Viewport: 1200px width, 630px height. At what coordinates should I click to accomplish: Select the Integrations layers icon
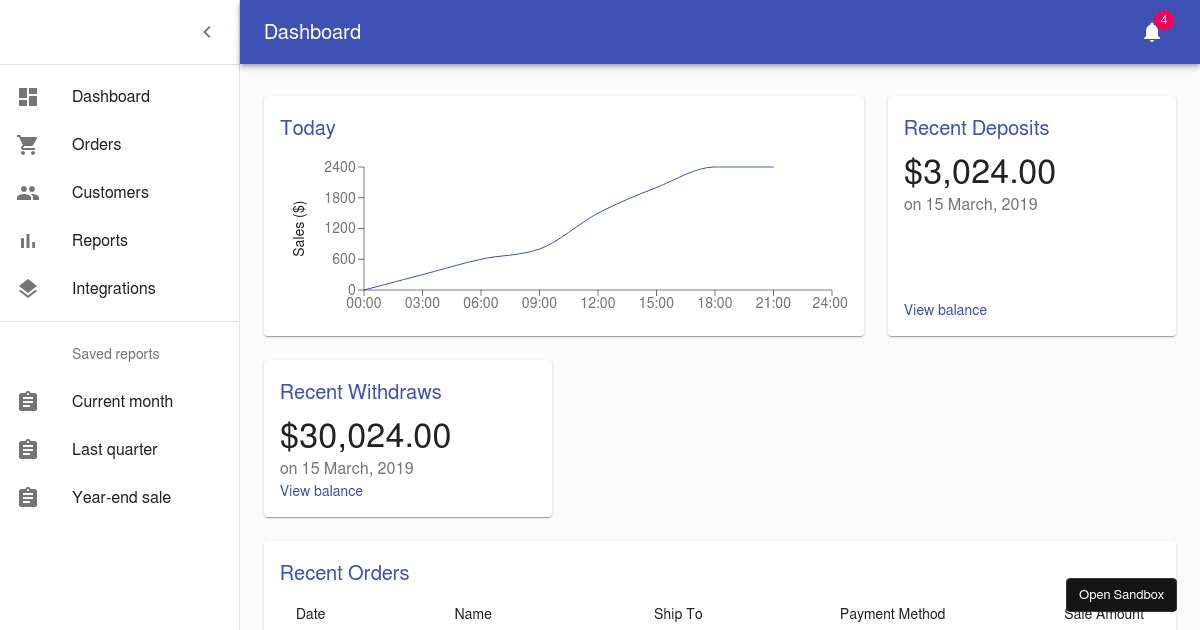click(x=27, y=288)
